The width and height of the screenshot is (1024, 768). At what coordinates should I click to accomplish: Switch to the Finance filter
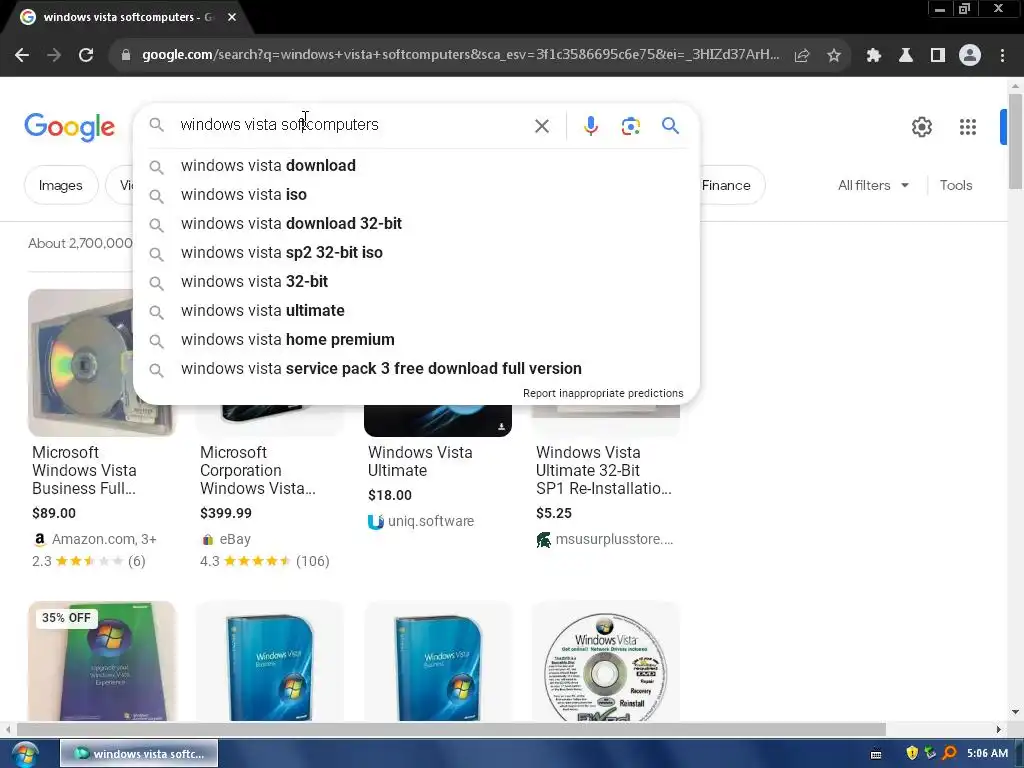pyautogui.click(x=726, y=185)
